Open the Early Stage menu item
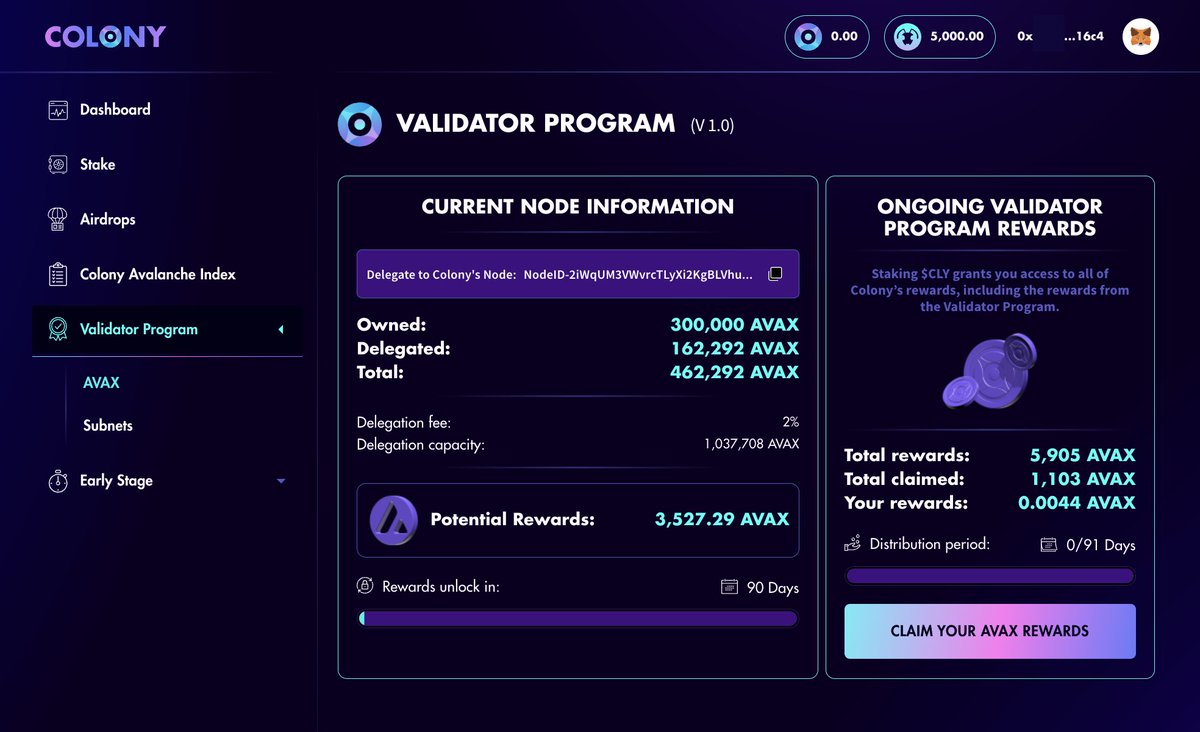 116,481
